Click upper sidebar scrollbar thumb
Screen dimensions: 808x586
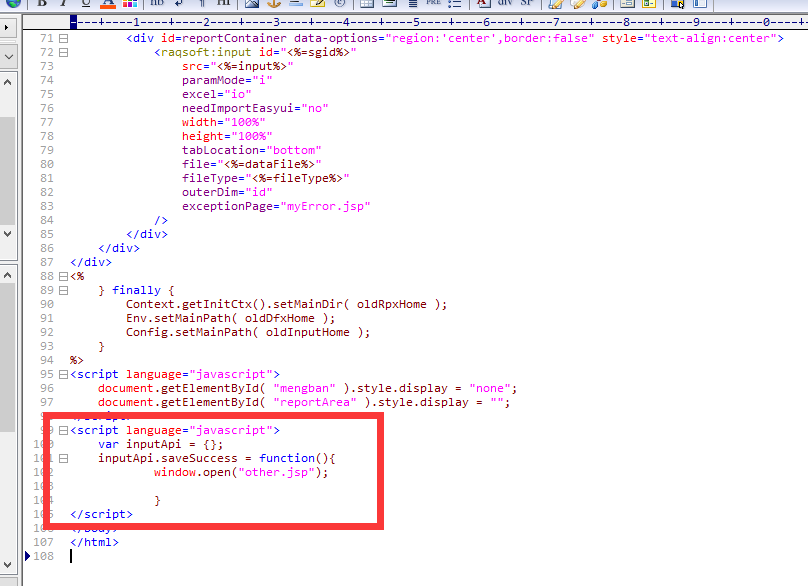coord(7,171)
